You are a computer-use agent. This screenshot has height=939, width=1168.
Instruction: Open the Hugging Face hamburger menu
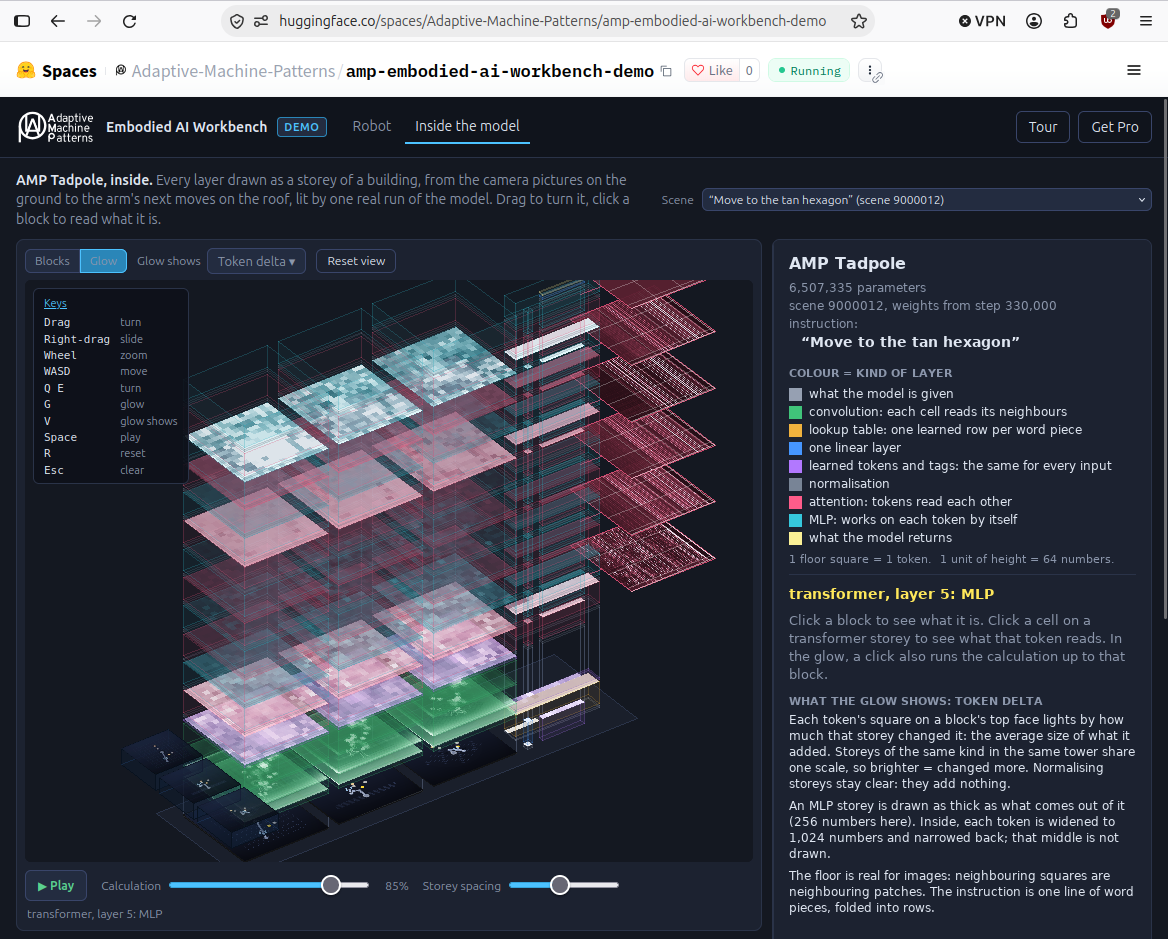tap(1134, 70)
